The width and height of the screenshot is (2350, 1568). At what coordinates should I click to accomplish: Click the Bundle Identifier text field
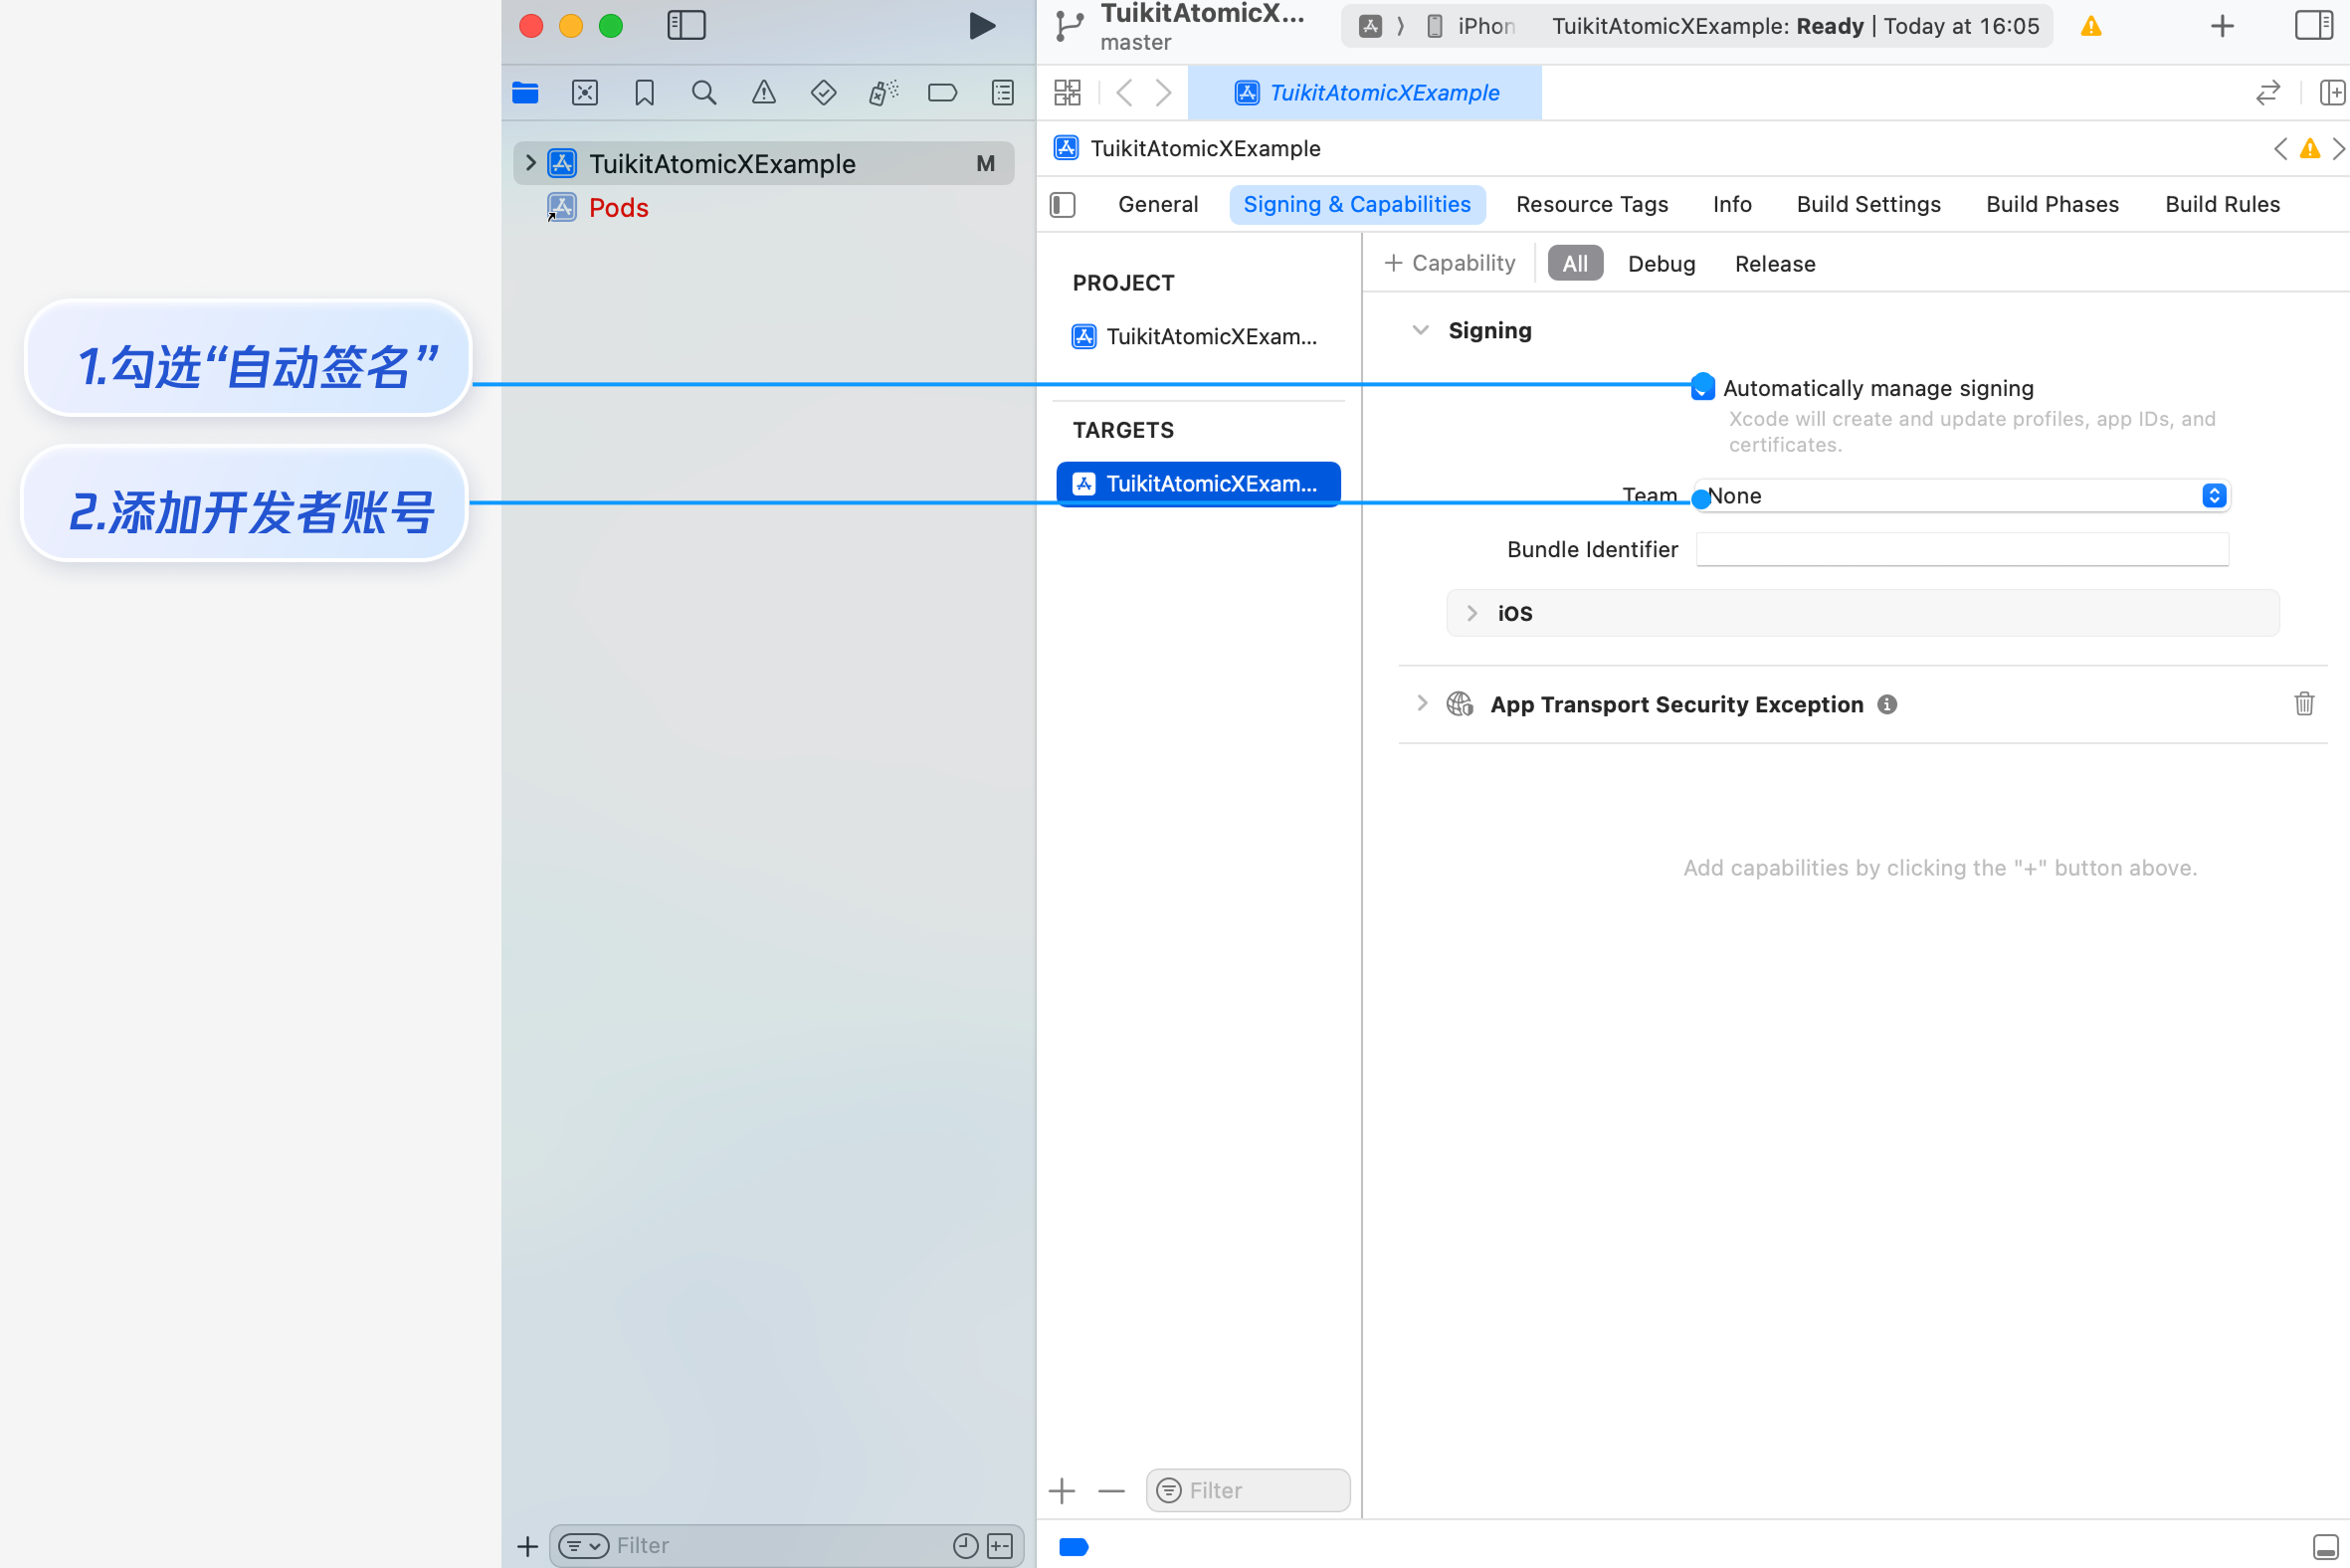click(1962, 549)
